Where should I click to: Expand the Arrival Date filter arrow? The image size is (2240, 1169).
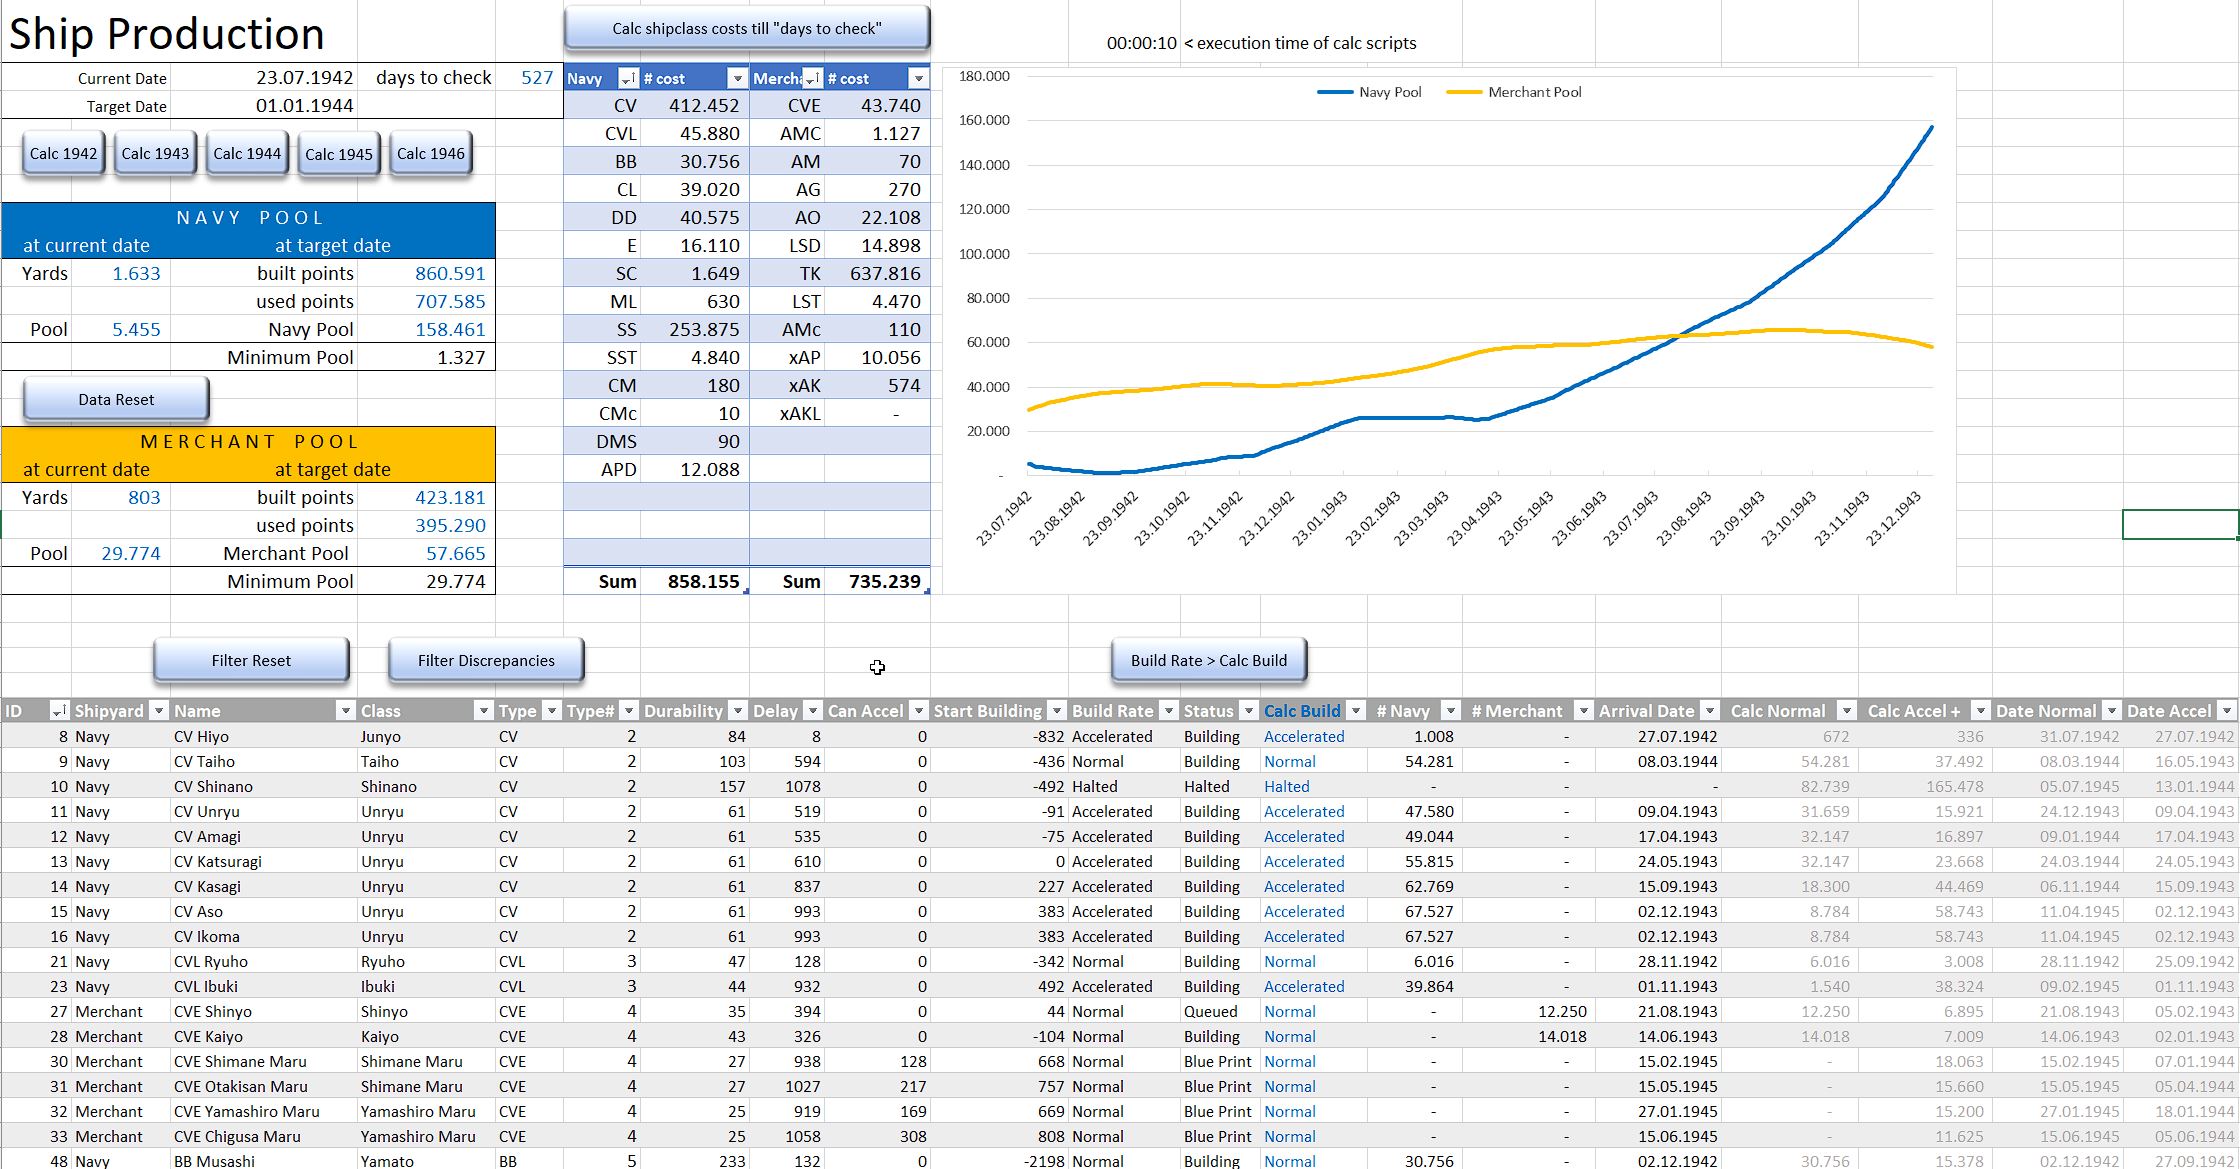pos(1710,711)
